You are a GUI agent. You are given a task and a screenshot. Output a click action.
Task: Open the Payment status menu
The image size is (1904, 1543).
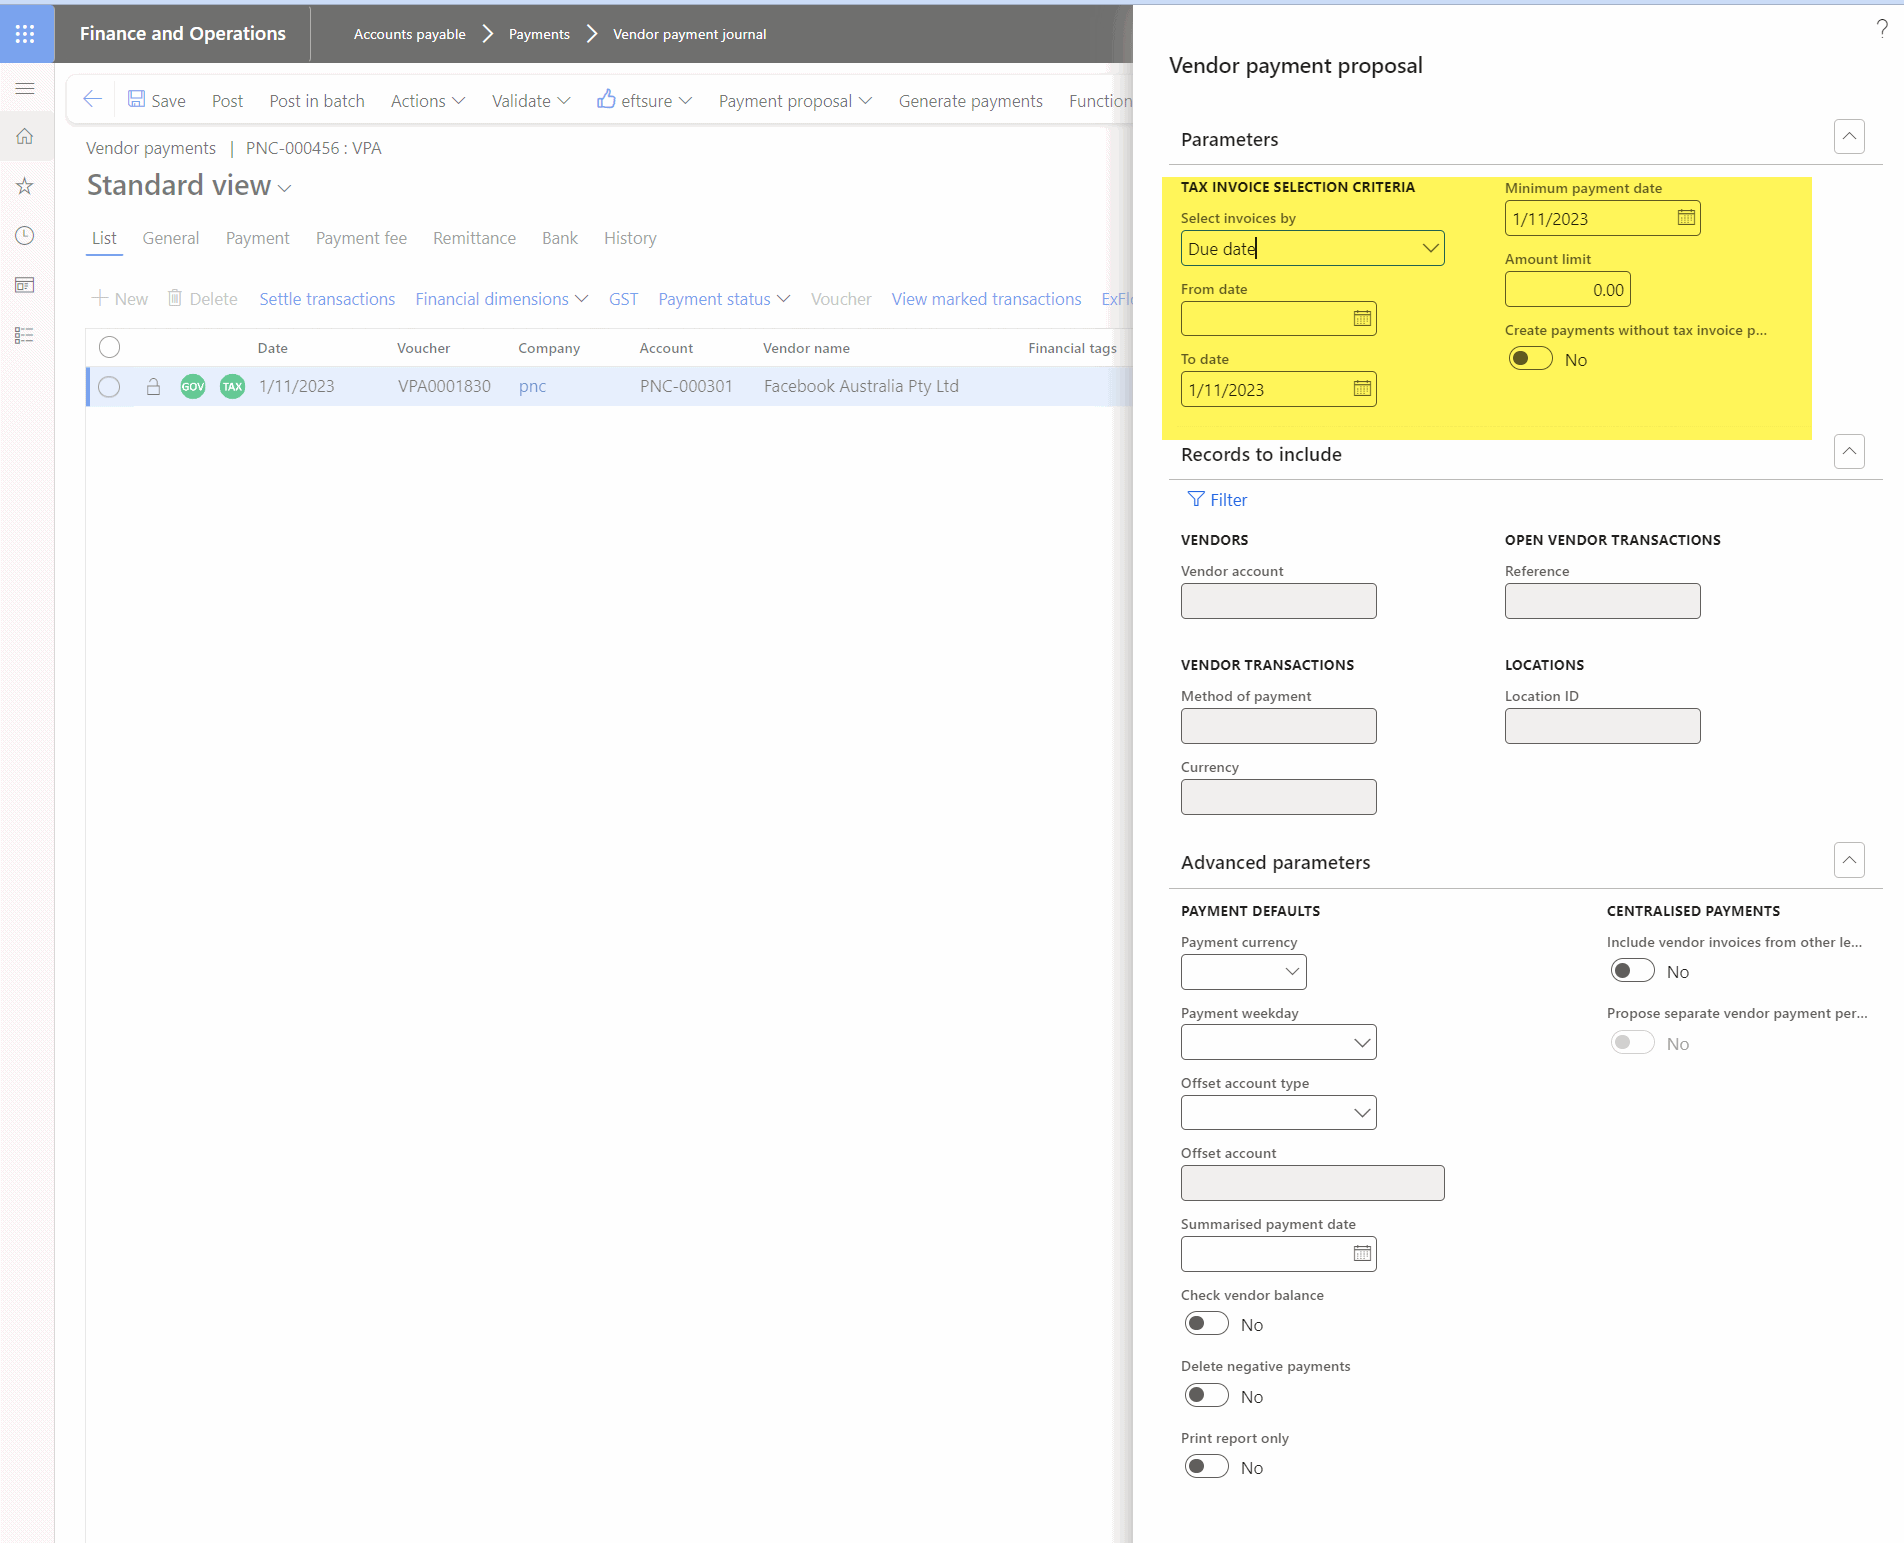pos(724,298)
